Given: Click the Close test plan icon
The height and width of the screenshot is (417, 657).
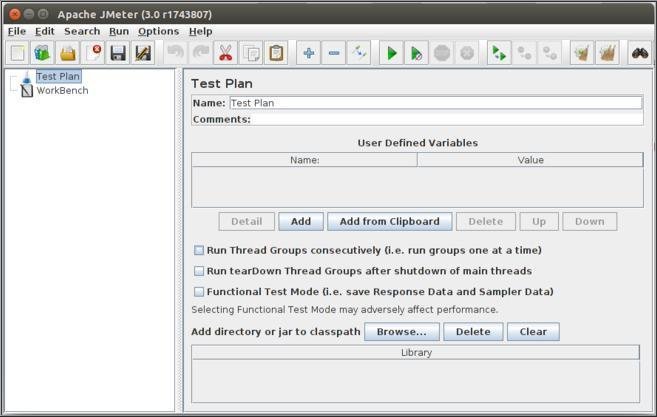Looking at the screenshot, I should click(x=93, y=53).
